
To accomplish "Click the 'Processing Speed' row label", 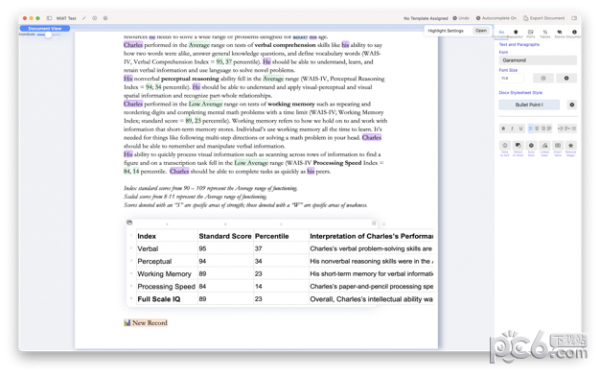I will 166,287.
